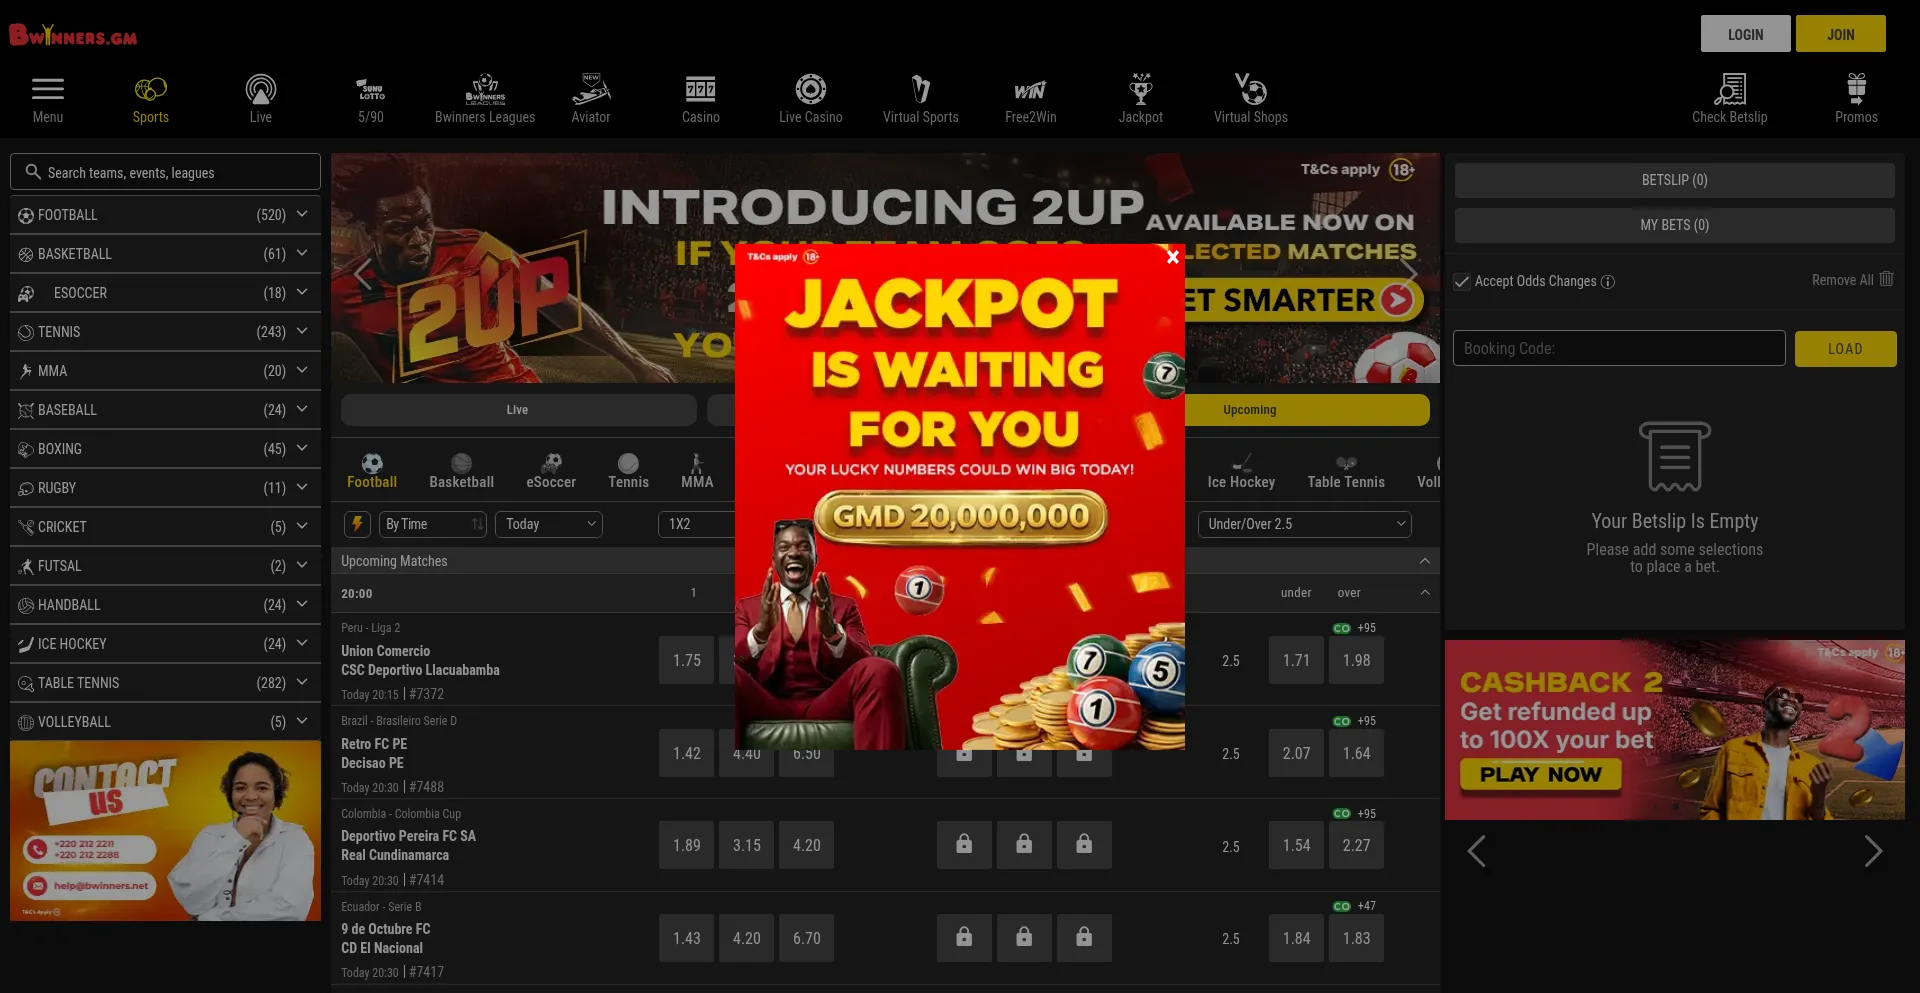Screen dimensions: 1920x993
Task: Open the 5/90 Sunu Lotto icon
Action: coord(371,89)
